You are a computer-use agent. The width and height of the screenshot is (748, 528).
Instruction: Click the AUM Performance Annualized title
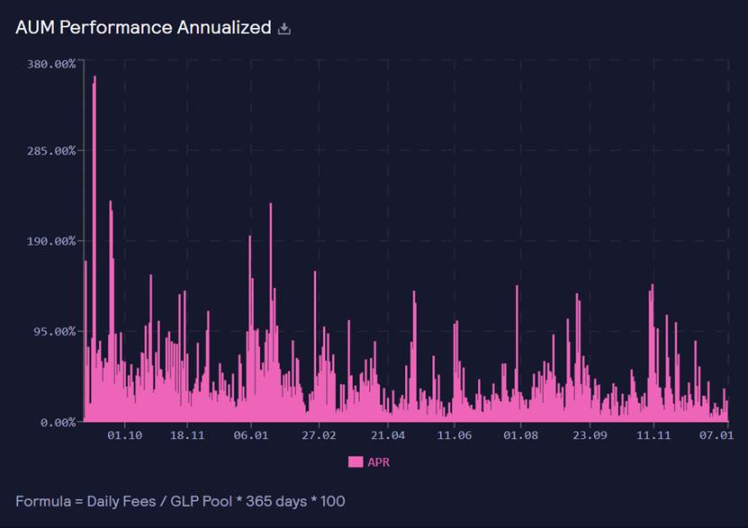(143, 28)
